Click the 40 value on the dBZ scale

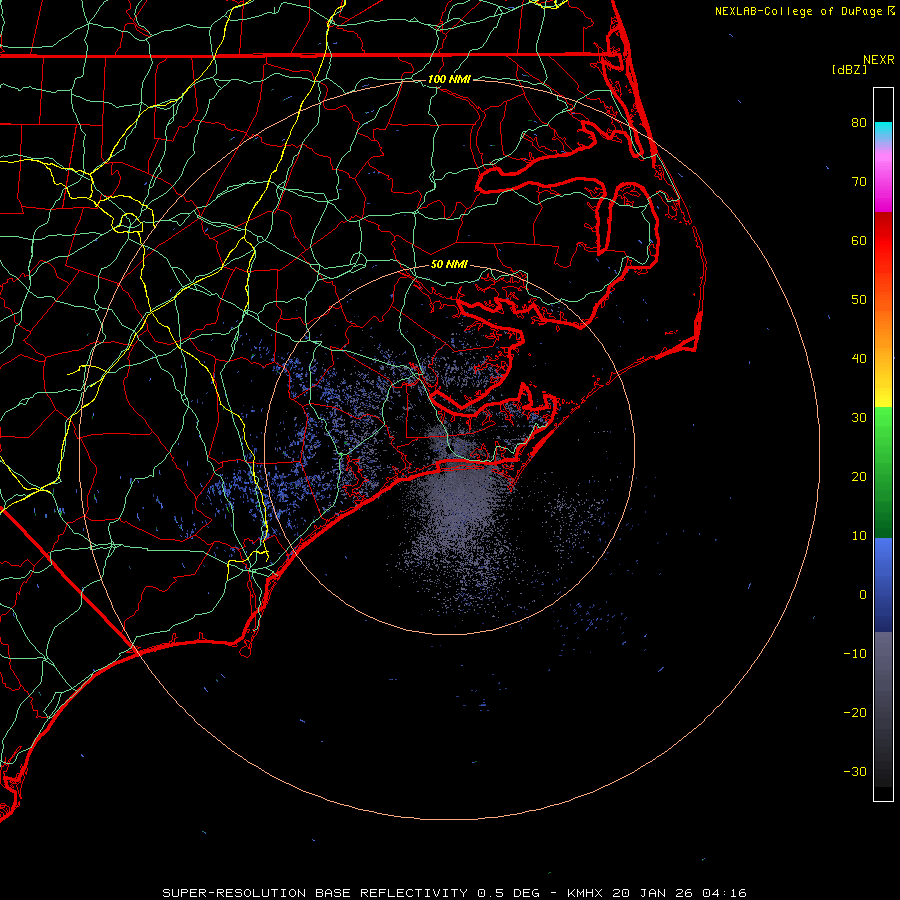[x=859, y=359]
